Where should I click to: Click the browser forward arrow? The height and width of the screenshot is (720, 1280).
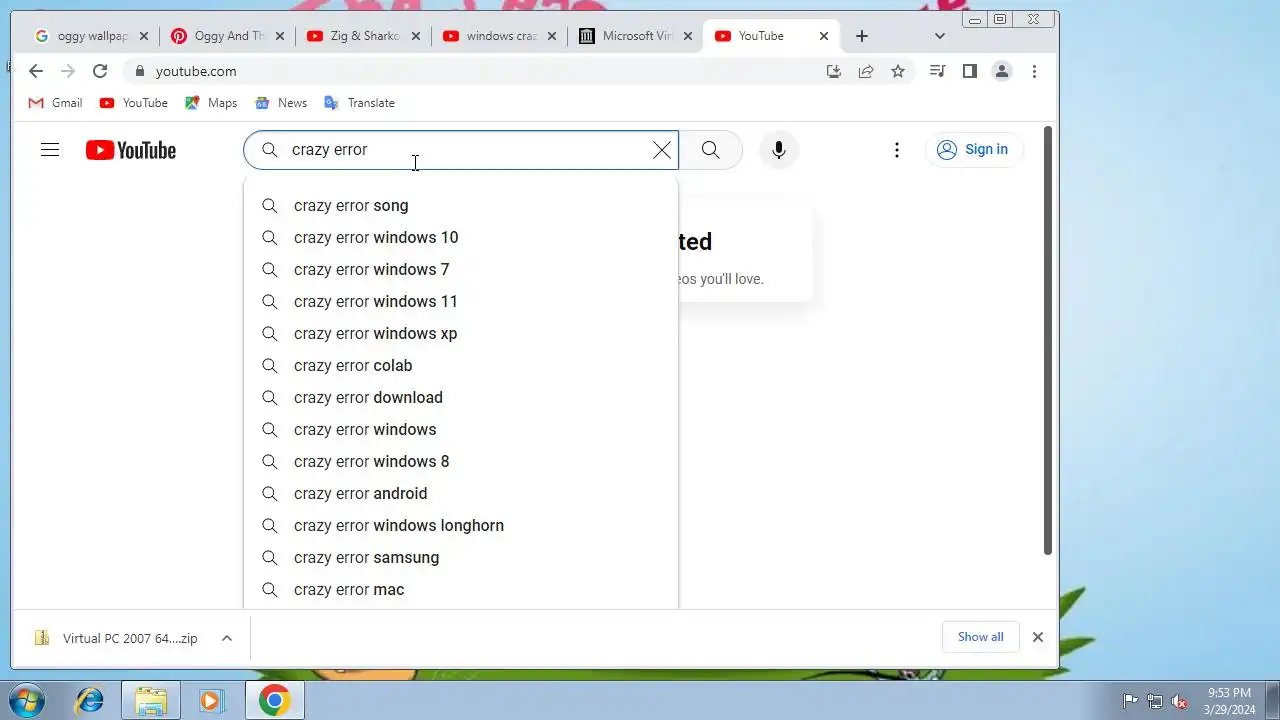coord(68,71)
